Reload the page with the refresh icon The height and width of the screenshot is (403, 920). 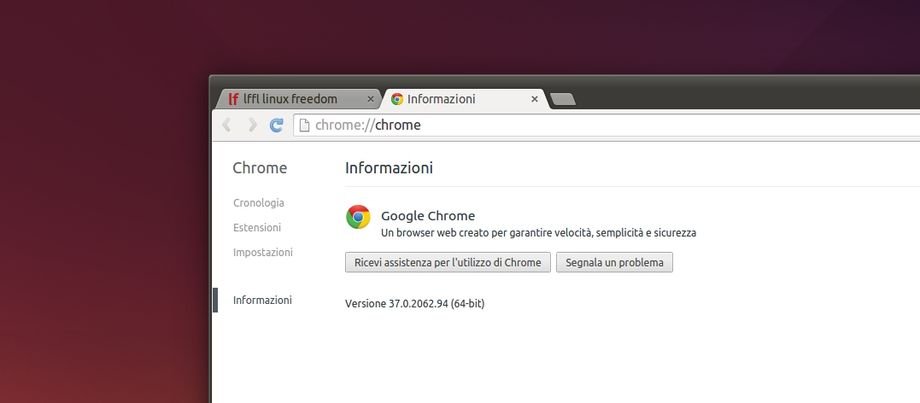click(276, 125)
